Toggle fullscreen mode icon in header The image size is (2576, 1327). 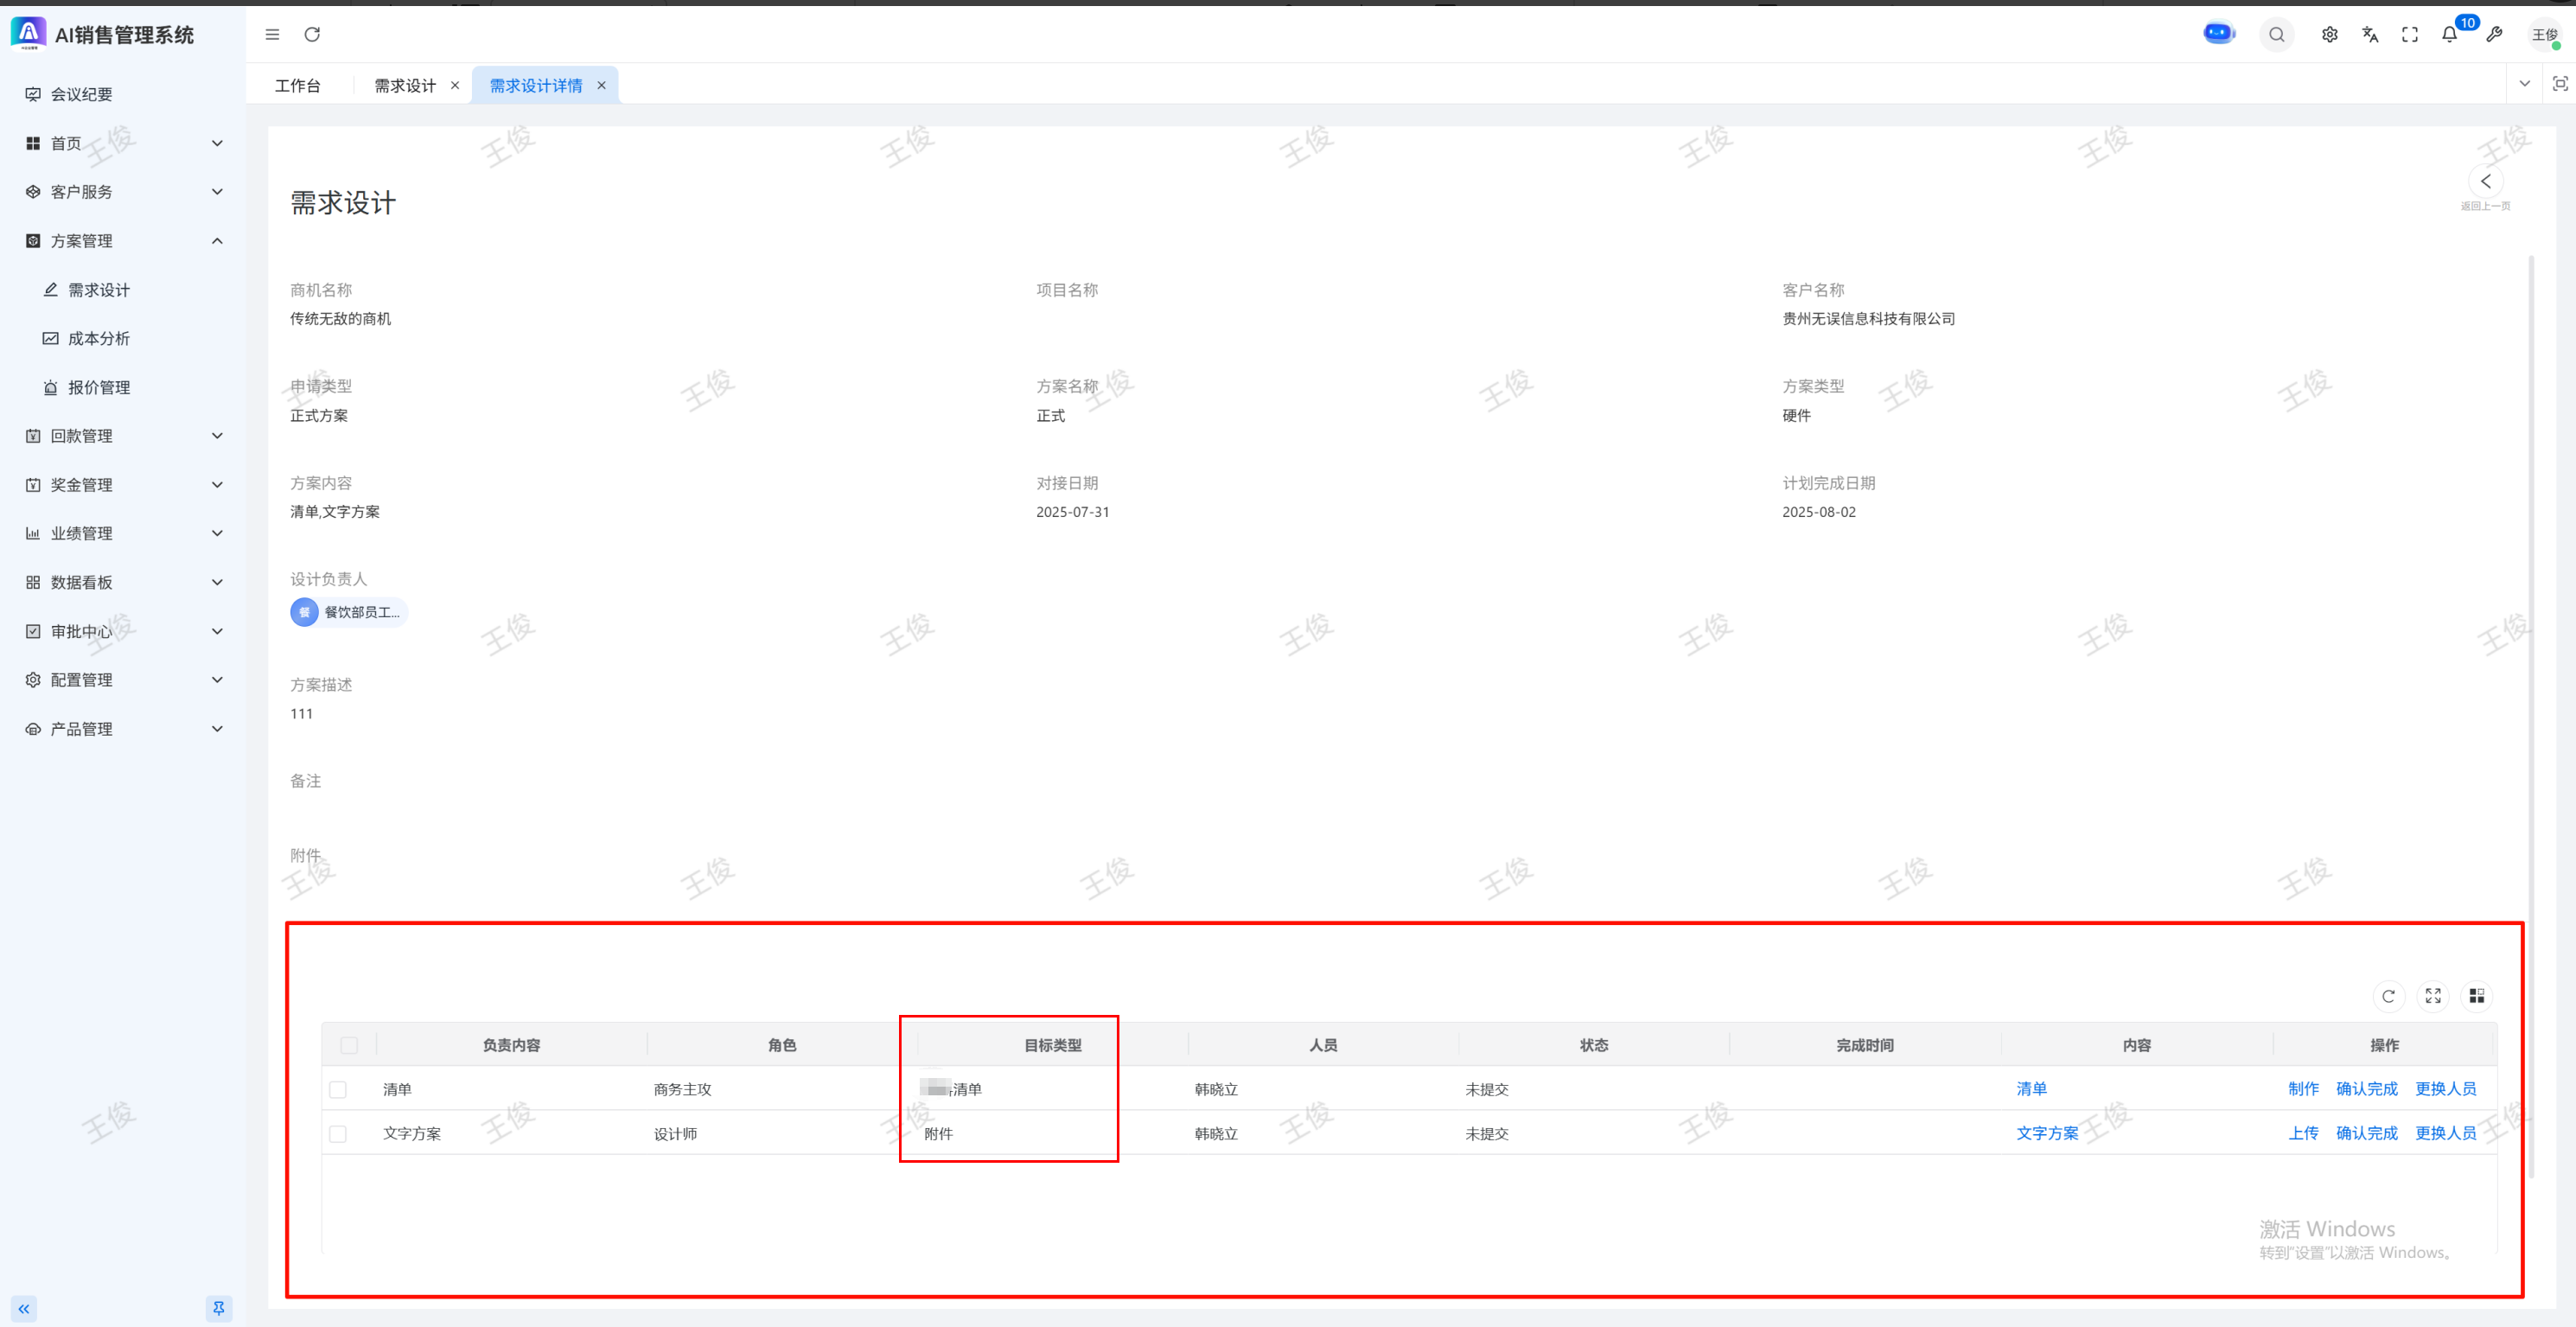click(x=2409, y=35)
